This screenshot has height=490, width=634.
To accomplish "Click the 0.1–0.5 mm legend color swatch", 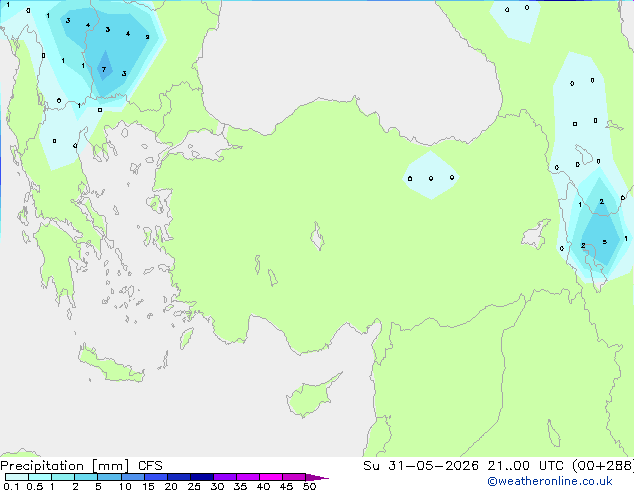I will coord(17,477).
